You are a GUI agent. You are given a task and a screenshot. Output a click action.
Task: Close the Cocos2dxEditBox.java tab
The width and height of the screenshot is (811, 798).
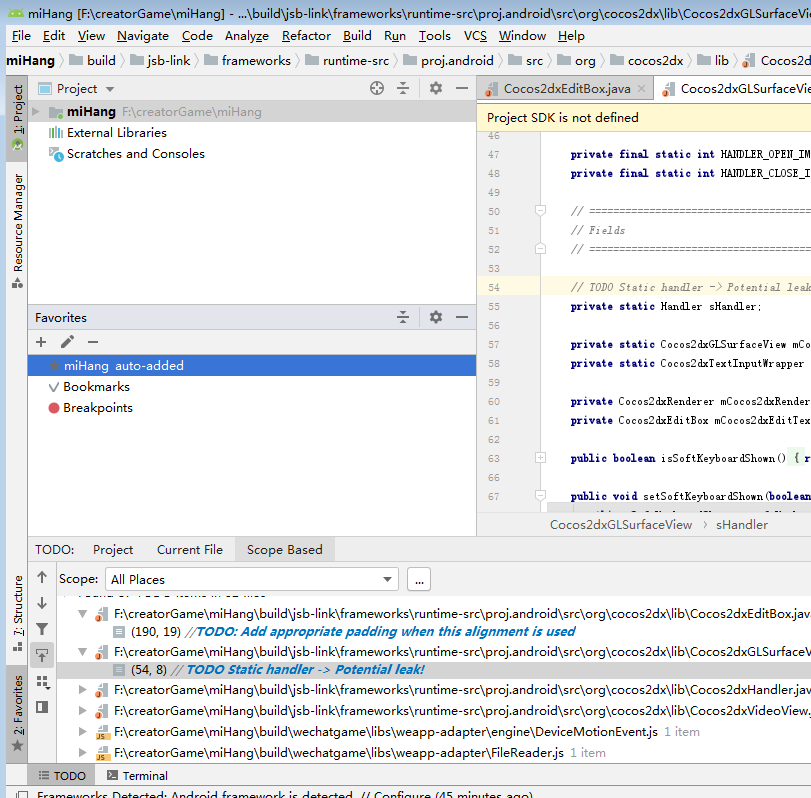(641, 88)
